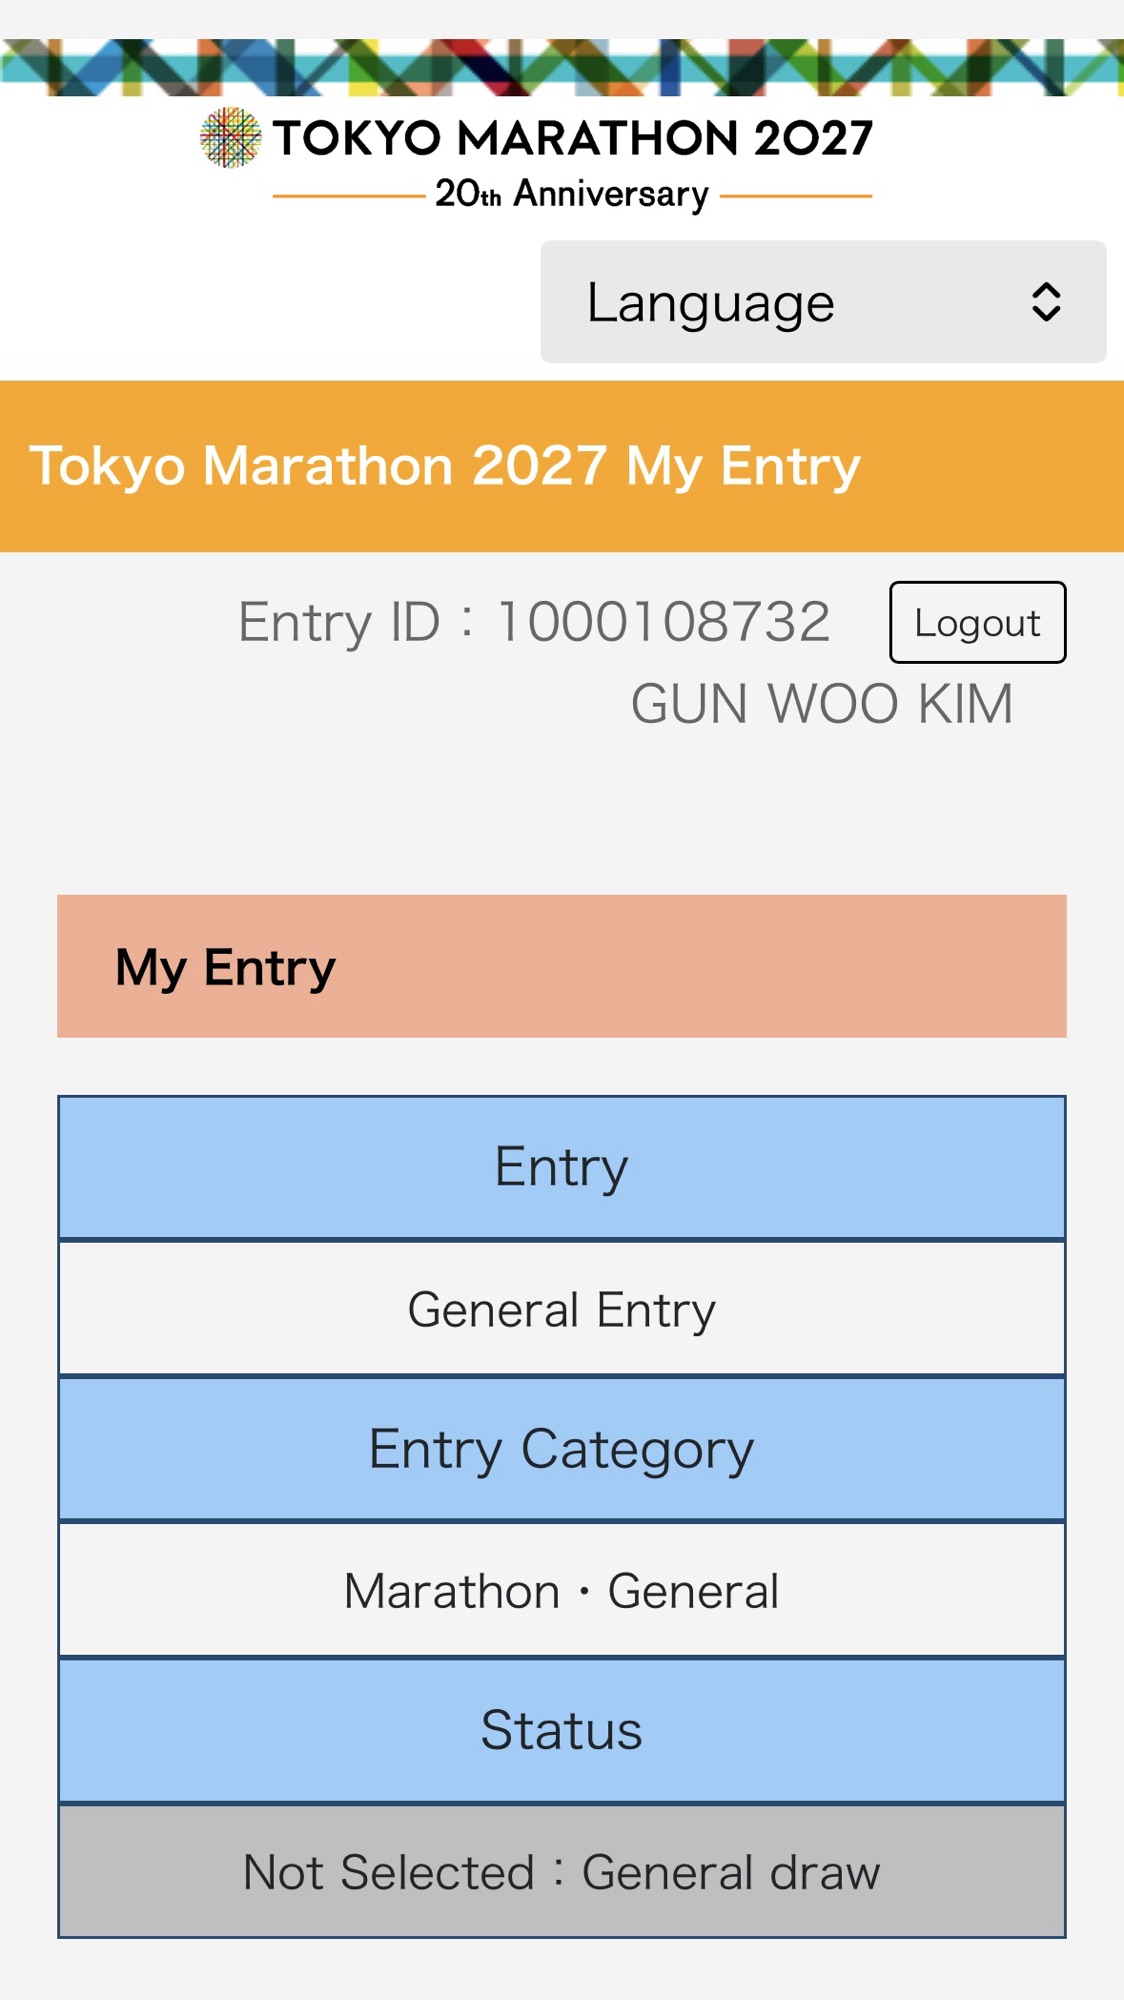Click the Status header row
Viewport: 1124px width, 2000px height.
tap(562, 1731)
